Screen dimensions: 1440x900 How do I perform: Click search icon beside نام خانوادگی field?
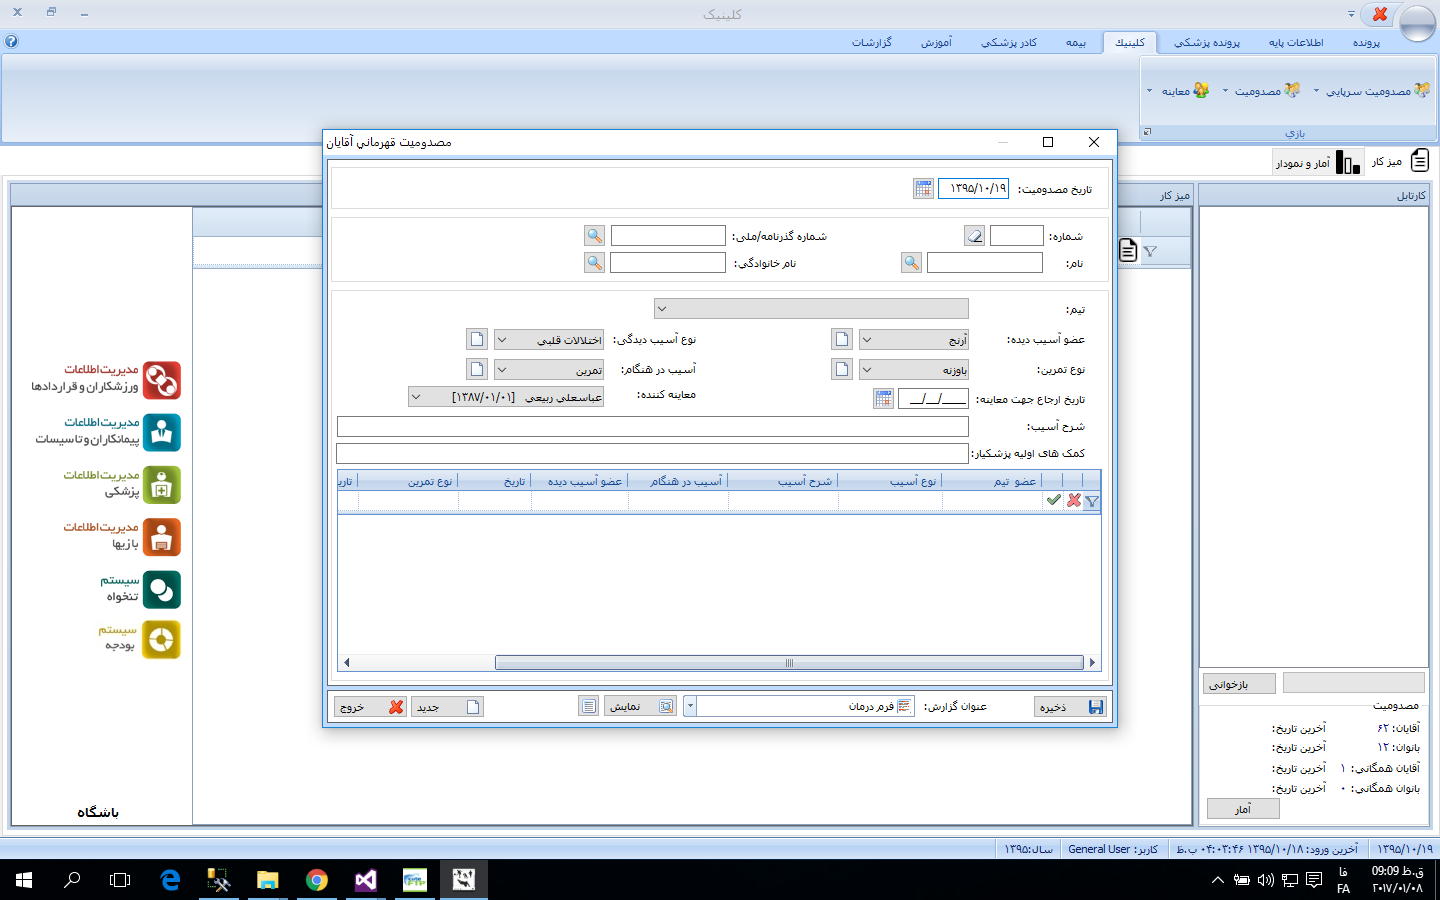594,263
